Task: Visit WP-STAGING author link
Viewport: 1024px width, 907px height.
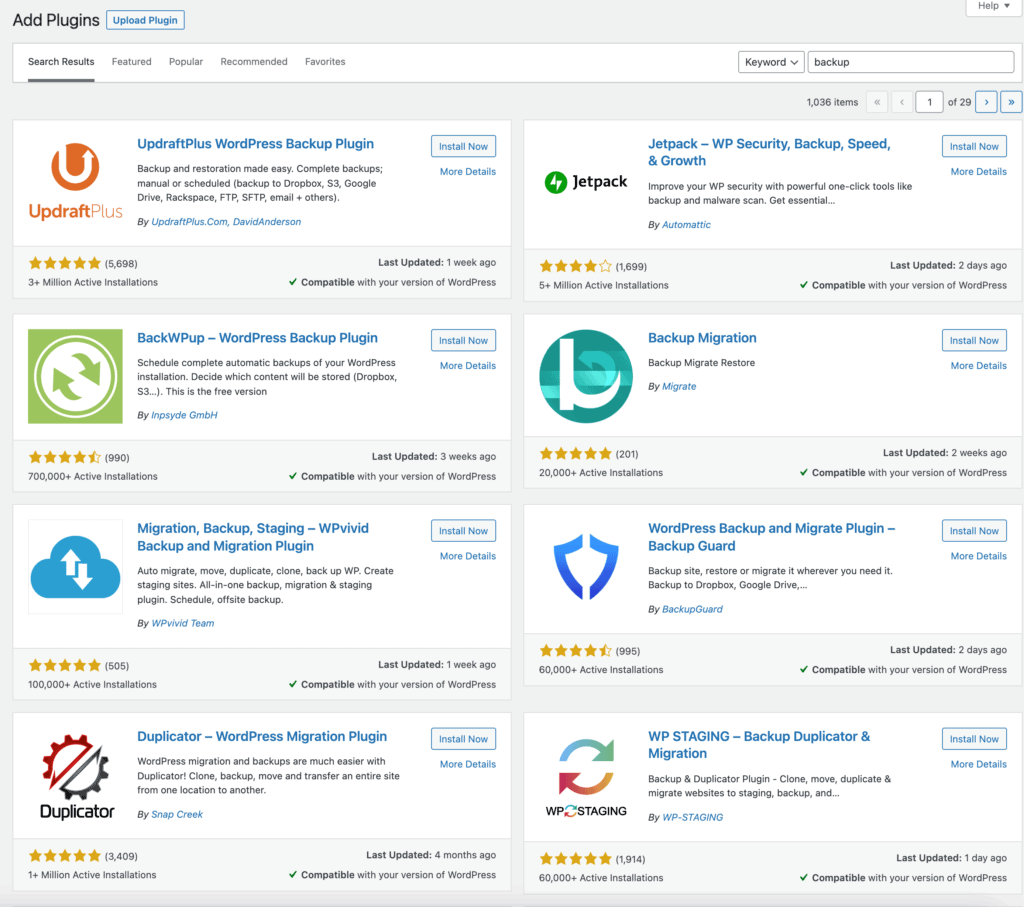Action: (x=692, y=818)
